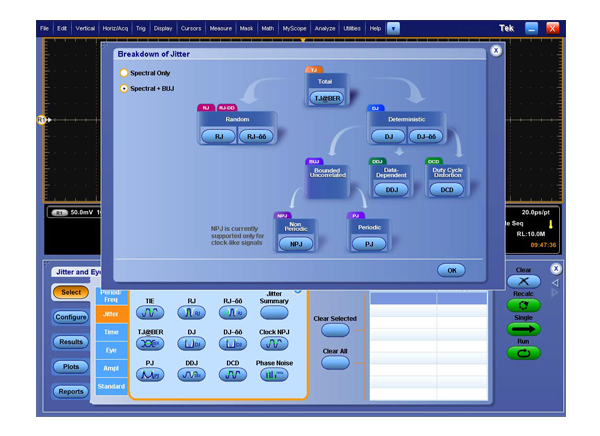Toggle the Select button in the side panel
This screenshot has height=436, width=600.
pos(68,292)
